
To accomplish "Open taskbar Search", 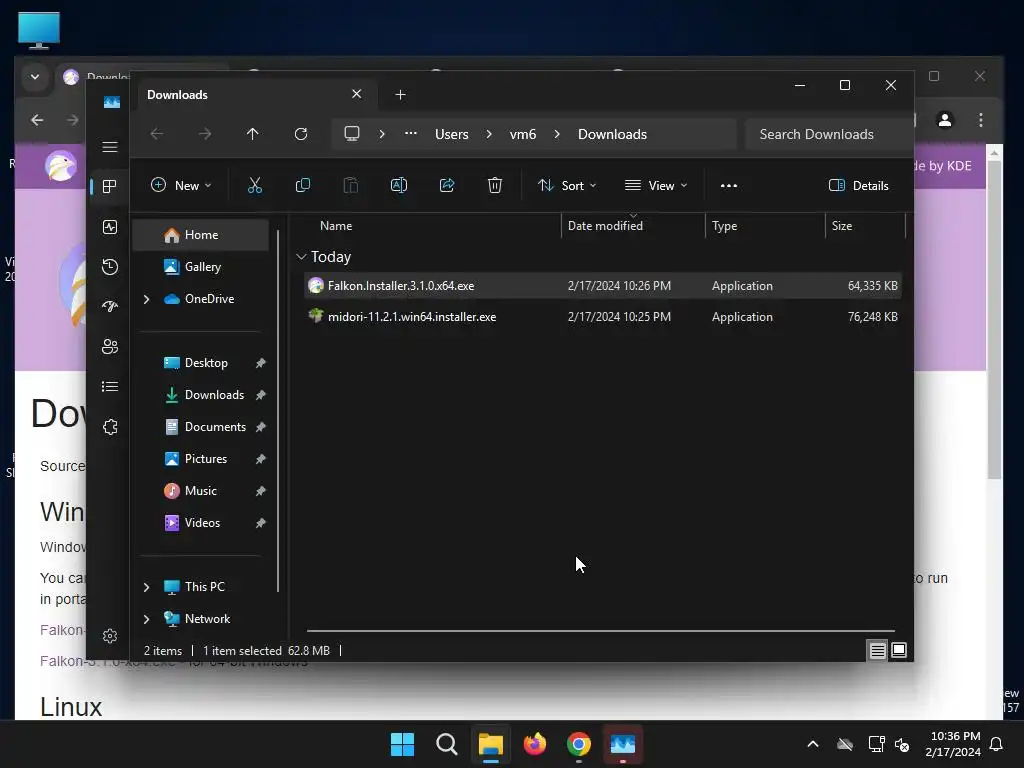I will click(447, 744).
